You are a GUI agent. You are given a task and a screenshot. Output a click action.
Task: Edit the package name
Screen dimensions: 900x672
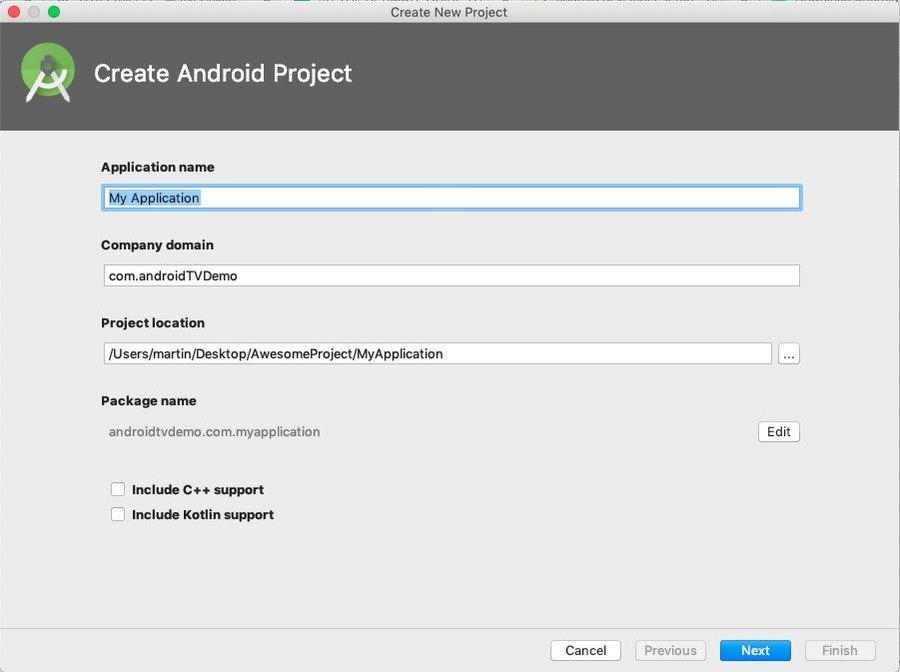tap(778, 432)
